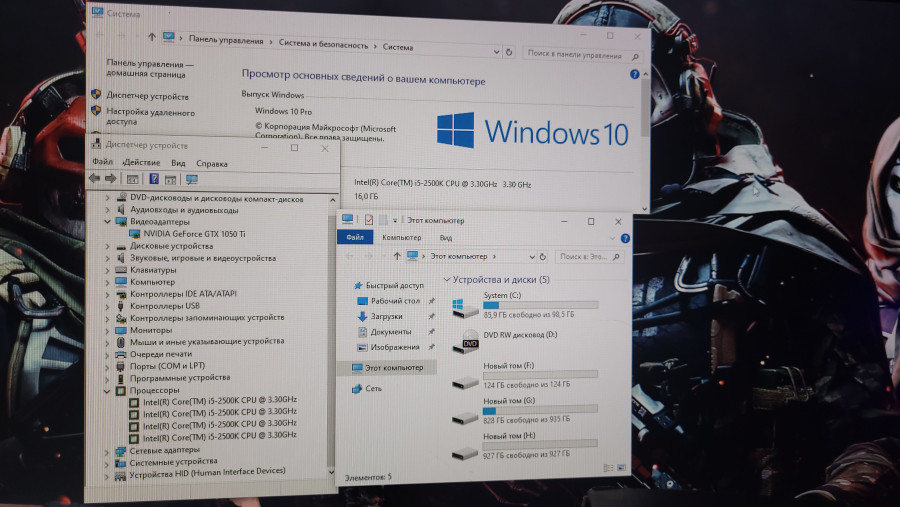Select Загрузки in Explorer sidebar
This screenshot has height=507, width=900.
tap(380, 316)
